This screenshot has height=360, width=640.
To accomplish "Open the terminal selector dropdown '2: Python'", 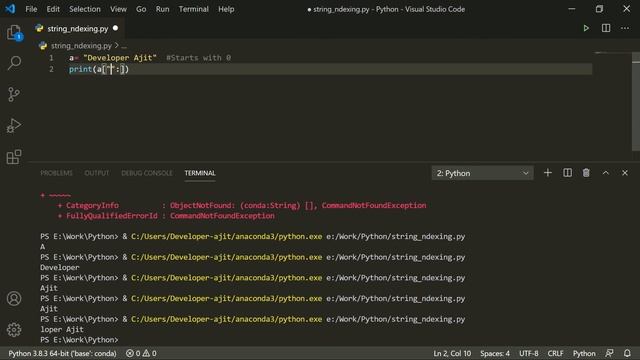I will click(482, 173).
